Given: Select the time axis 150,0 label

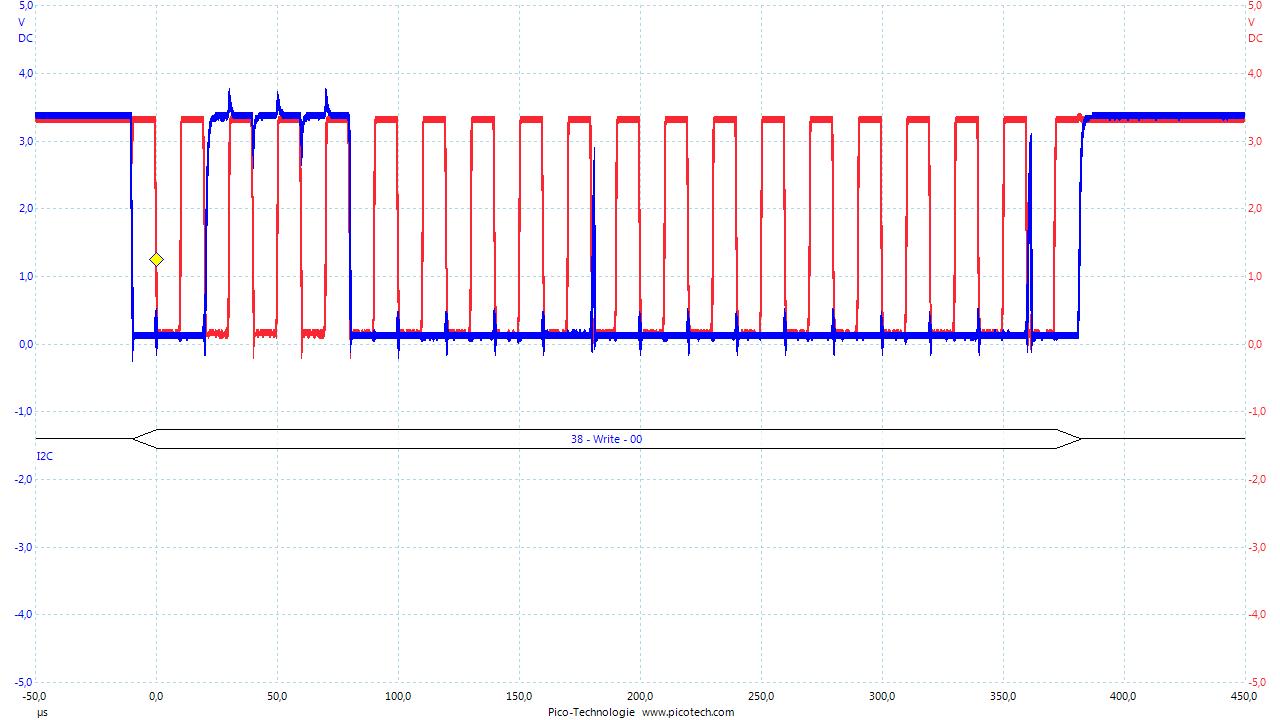Looking at the screenshot, I should point(519,696).
